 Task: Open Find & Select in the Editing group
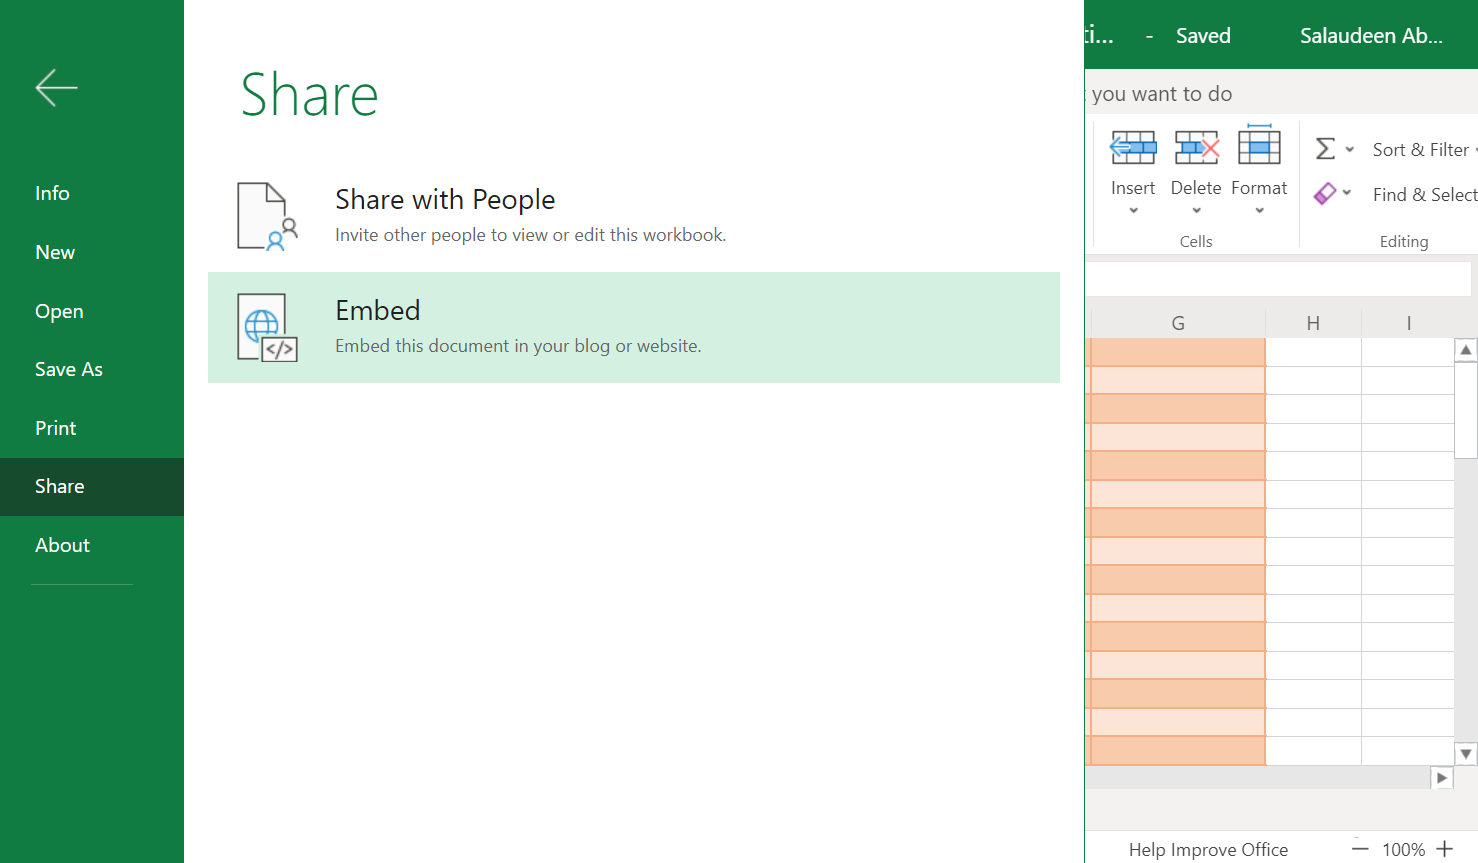click(x=1423, y=194)
